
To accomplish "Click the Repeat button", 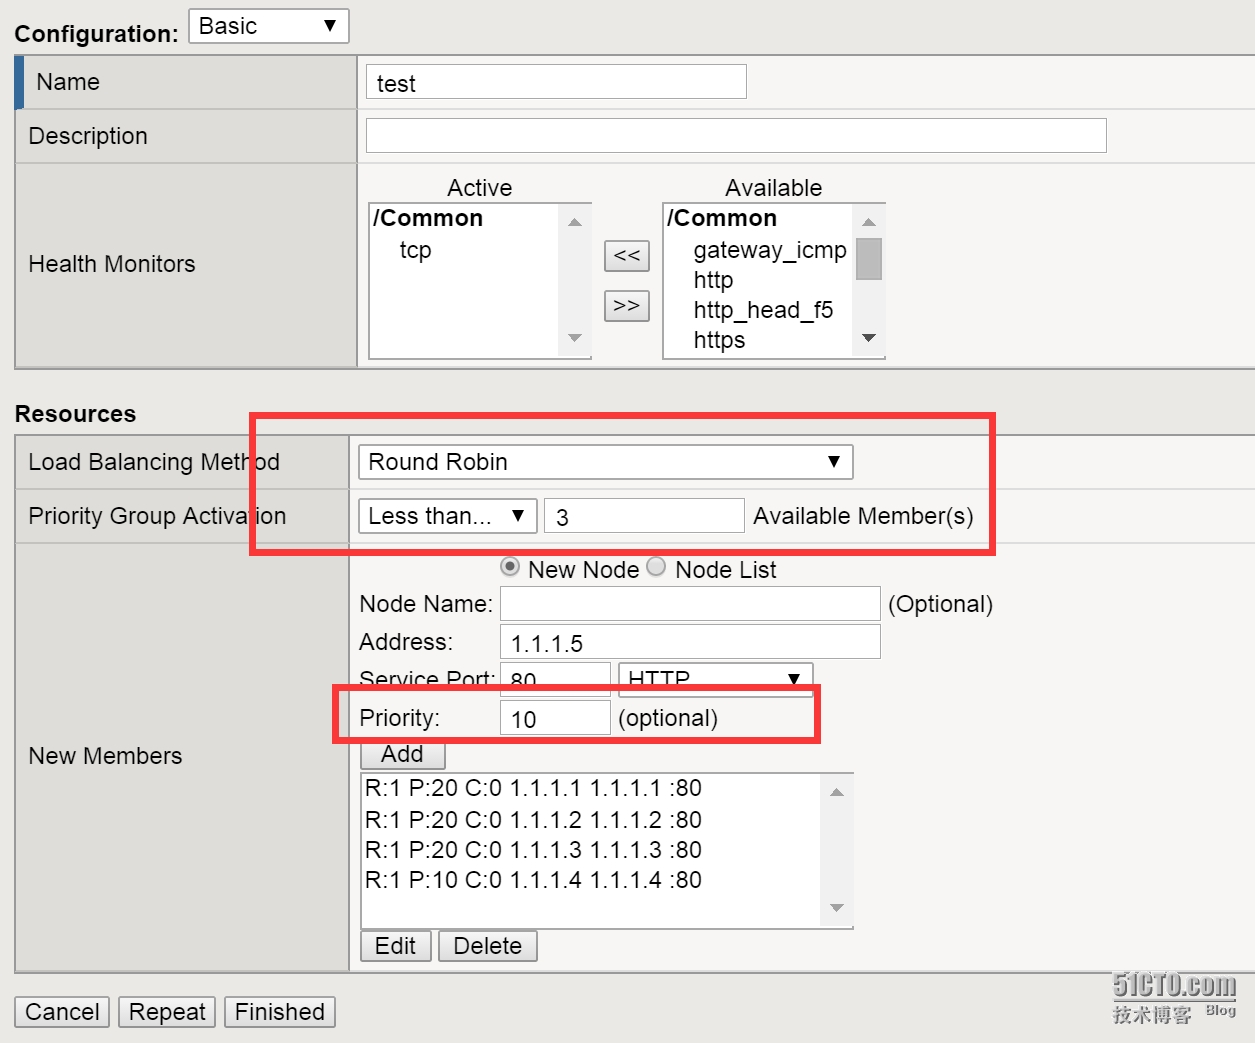I will coord(167,1012).
